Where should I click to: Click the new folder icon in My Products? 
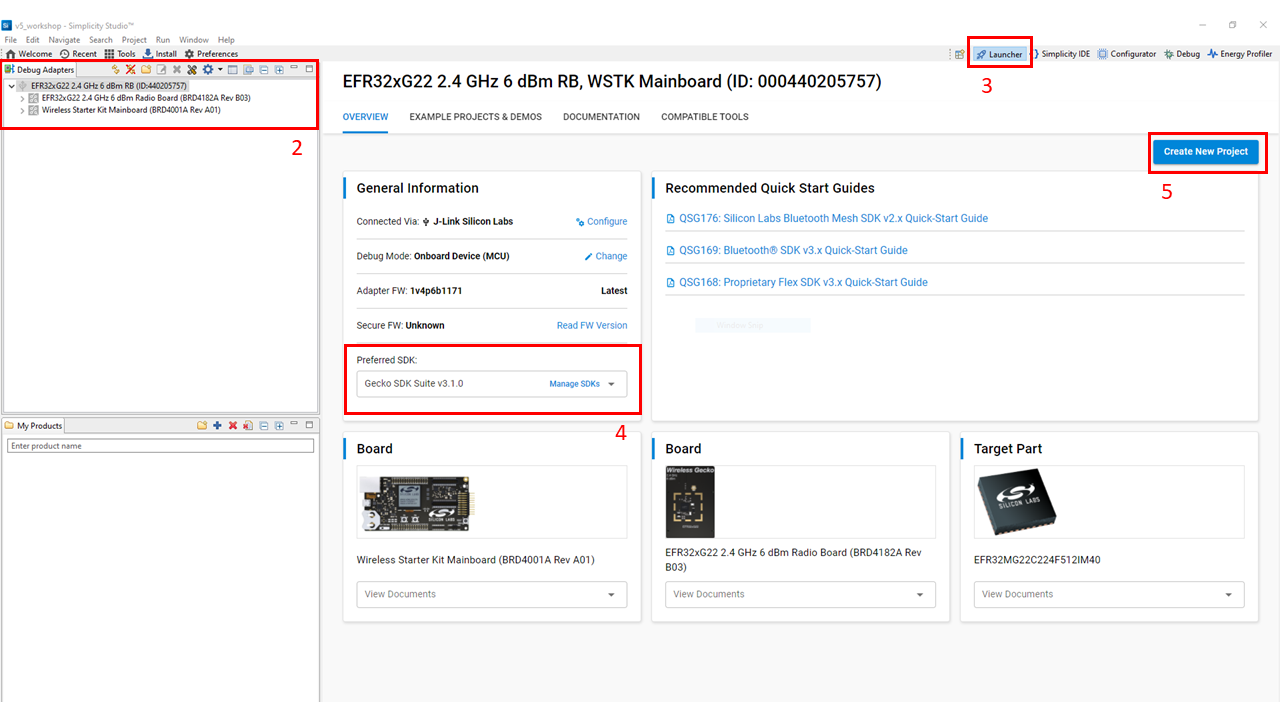pos(202,426)
